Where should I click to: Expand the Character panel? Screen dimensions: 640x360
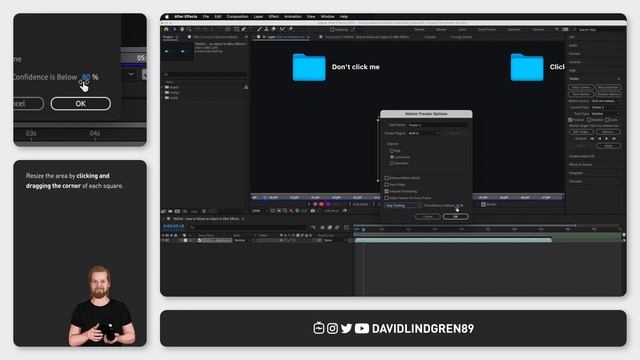tap(576, 181)
